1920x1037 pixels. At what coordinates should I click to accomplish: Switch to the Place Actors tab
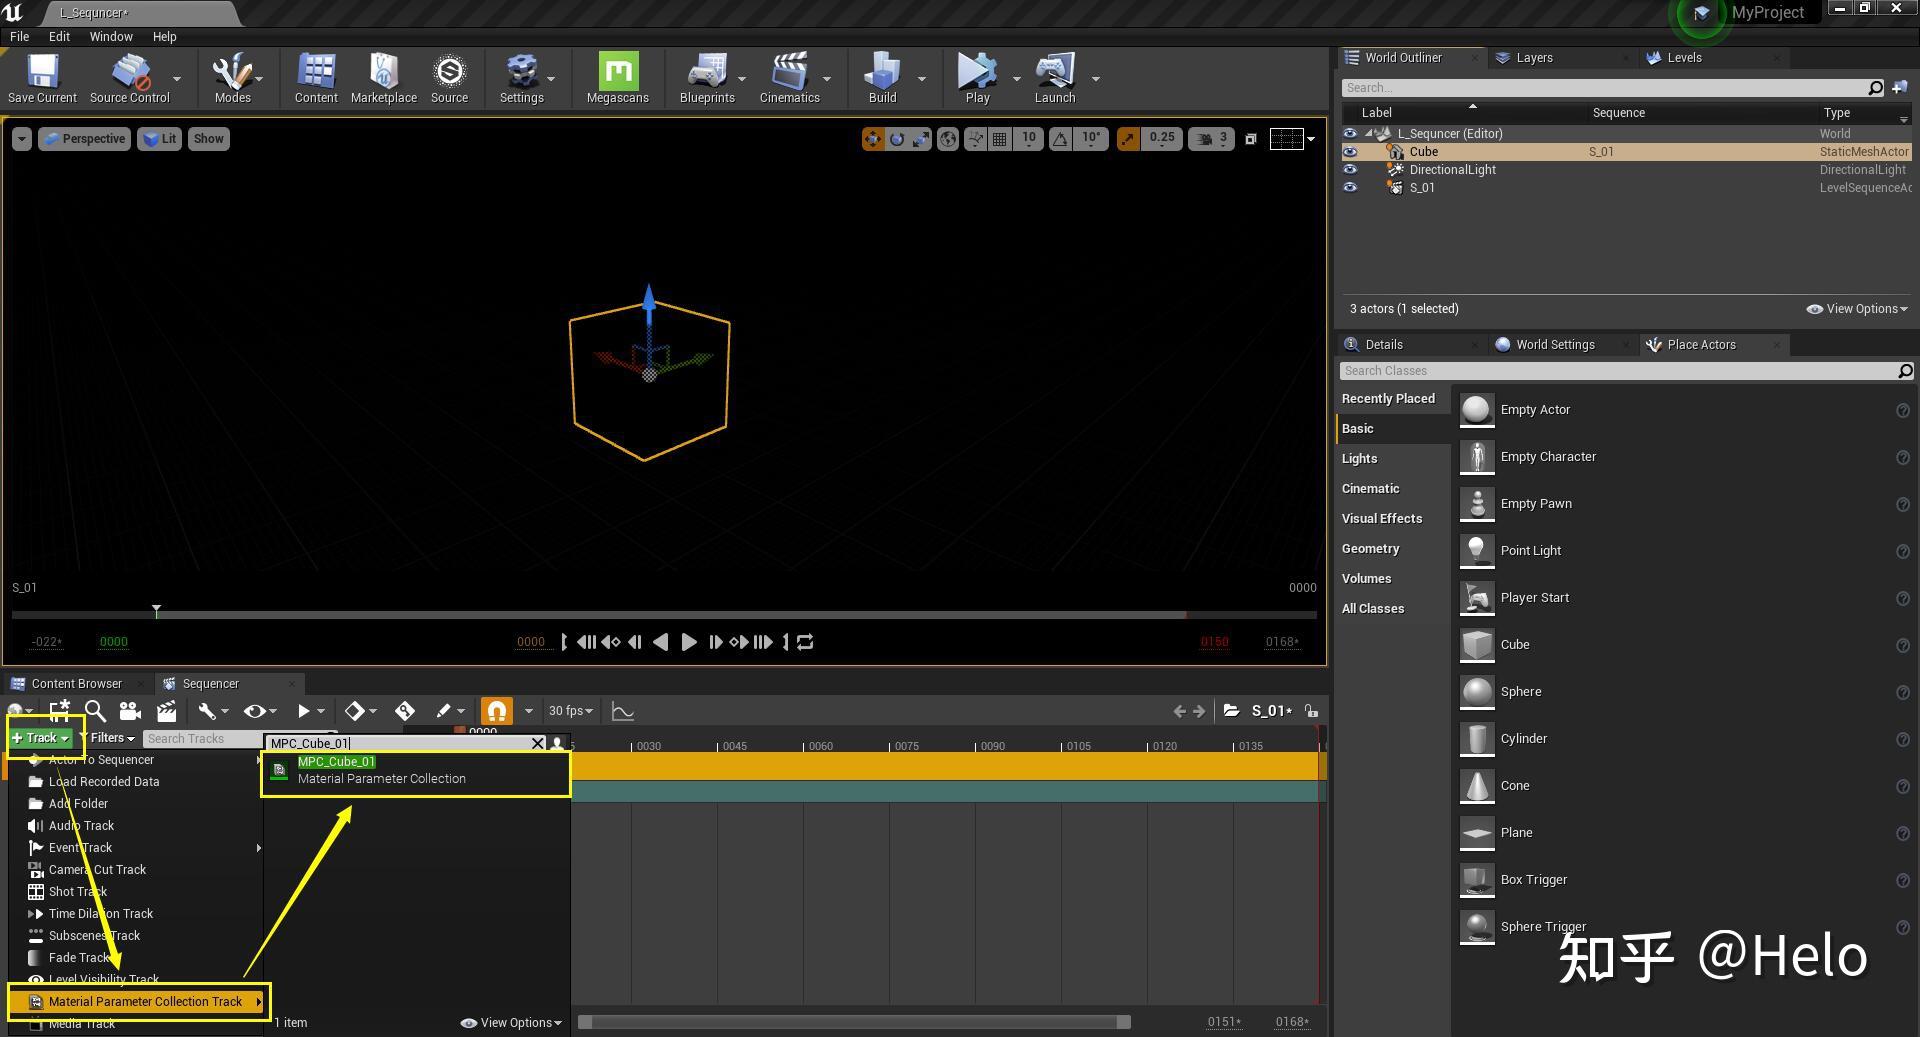[x=1700, y=344]
